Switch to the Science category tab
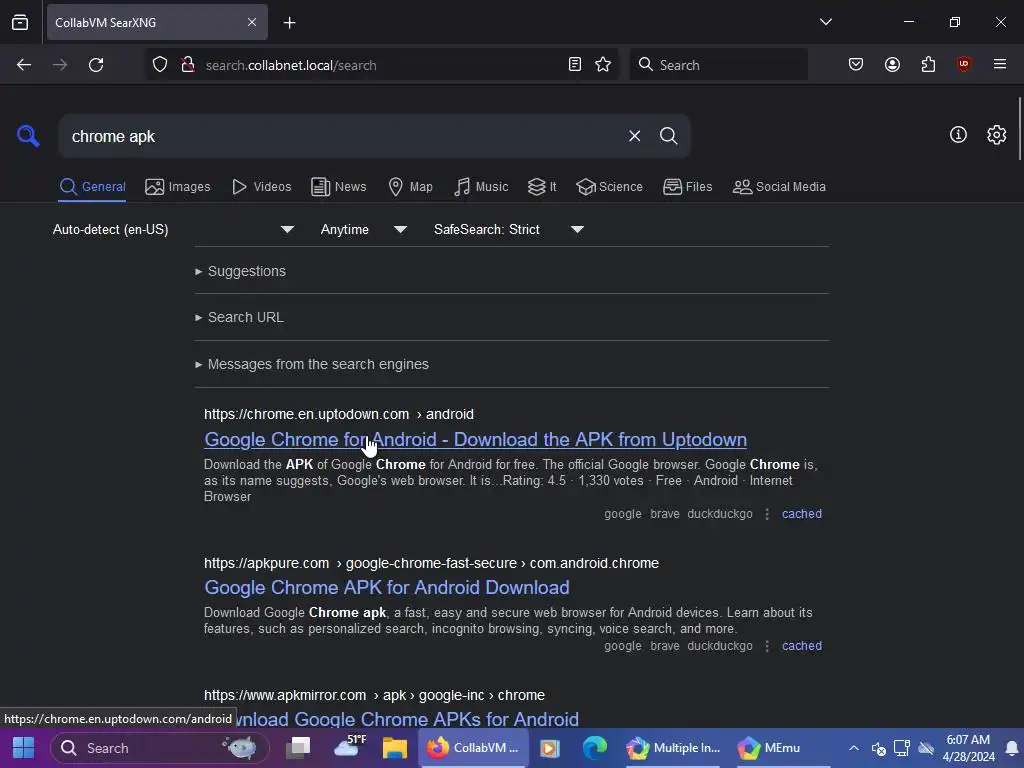The width and height of the screenshot is (1024, 768). [x=609, y=187]
